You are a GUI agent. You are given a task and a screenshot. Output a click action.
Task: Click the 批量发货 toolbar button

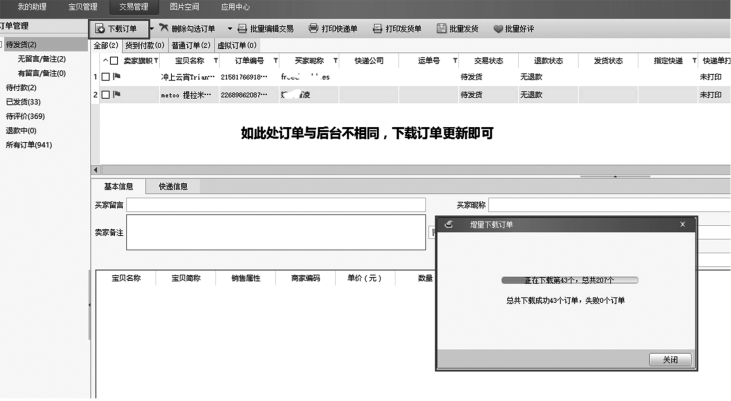pos(457,29)
